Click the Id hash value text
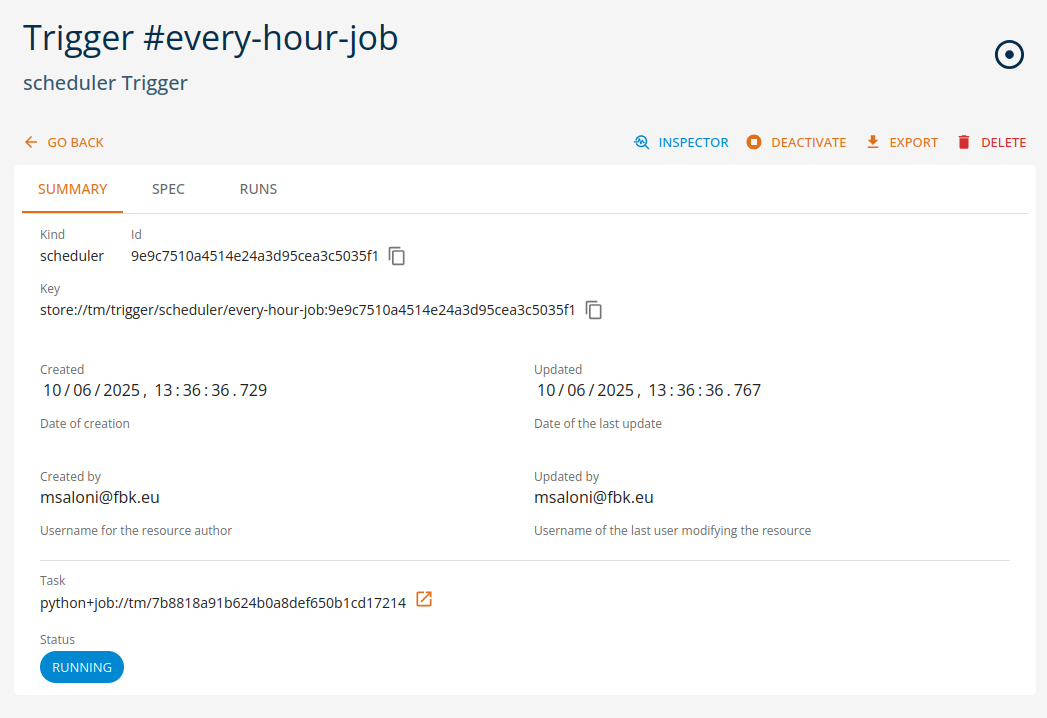Image resolution: width=1047 pixels, height=718 pixels. click(x=255, y=256)
